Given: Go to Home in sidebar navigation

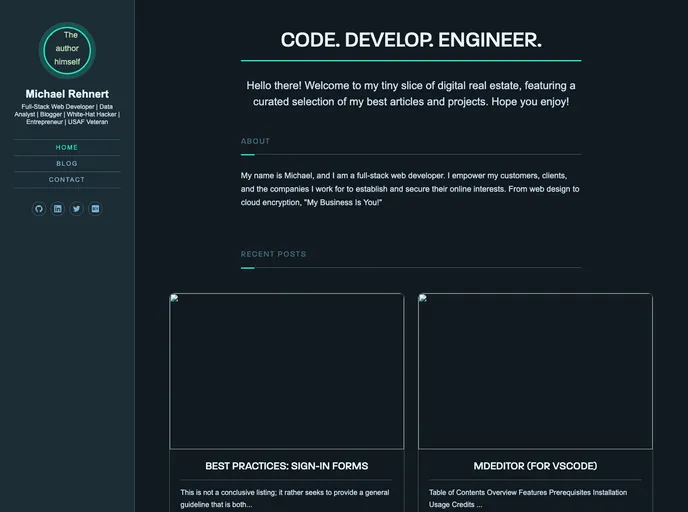Looking at the screenshot, I should pyautogui.click(x=67, y=147).
